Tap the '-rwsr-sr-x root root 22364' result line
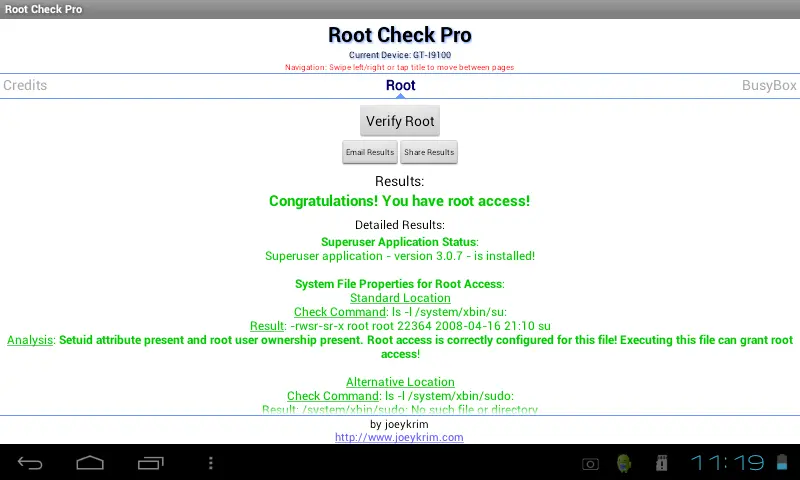This screenshot has width=800, height=480. point(401,326)
